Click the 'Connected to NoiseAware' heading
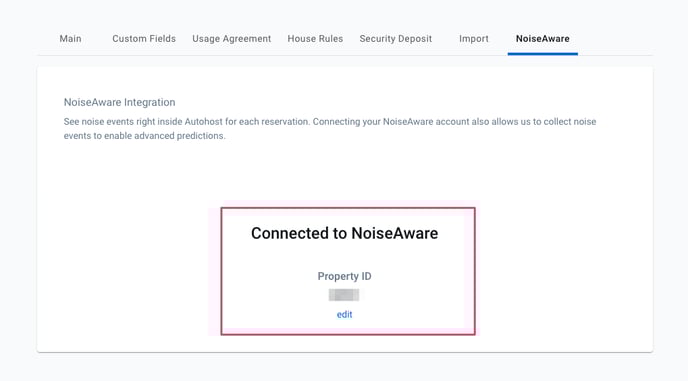688x381 pixels. 344,233
